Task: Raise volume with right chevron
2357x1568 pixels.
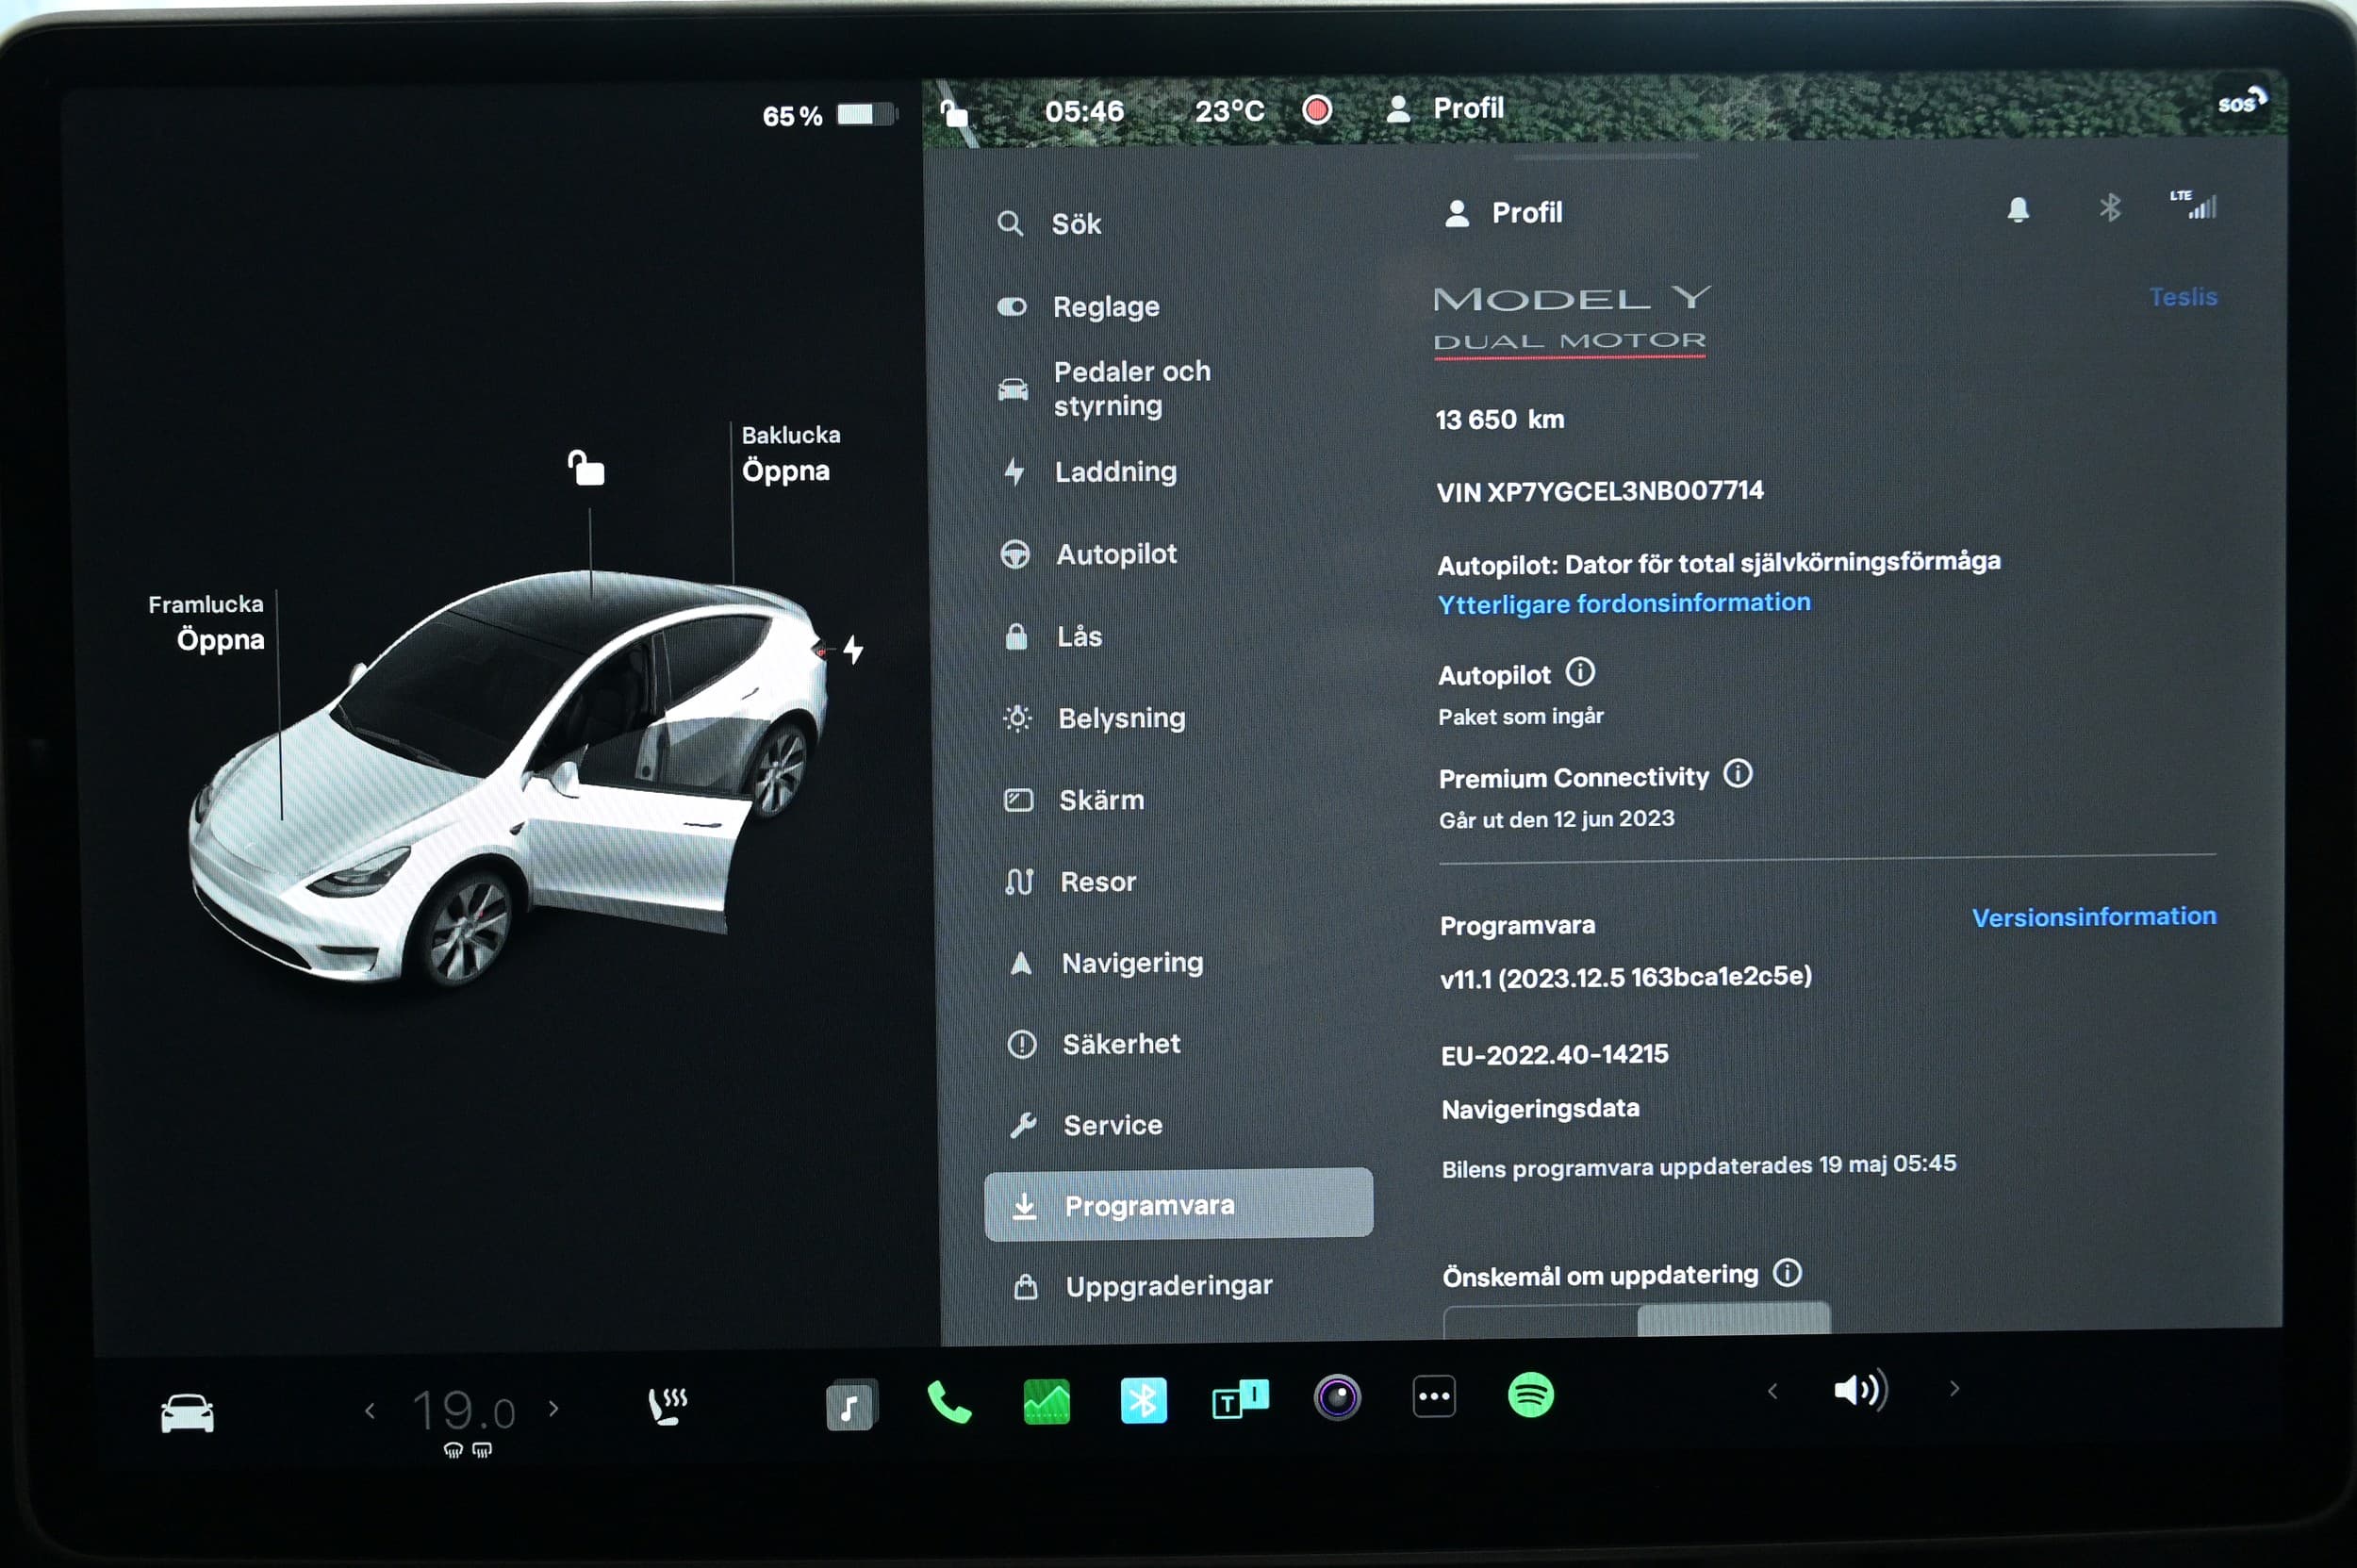Action: click(1954, 1388)
